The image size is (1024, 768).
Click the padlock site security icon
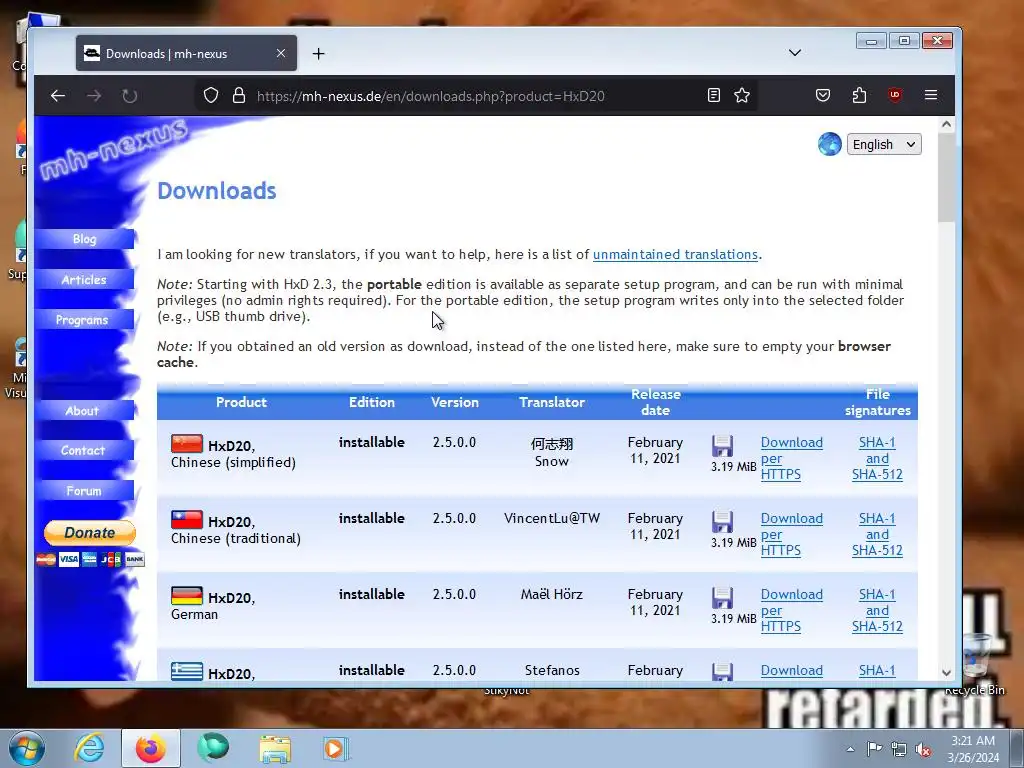[239, 96]
